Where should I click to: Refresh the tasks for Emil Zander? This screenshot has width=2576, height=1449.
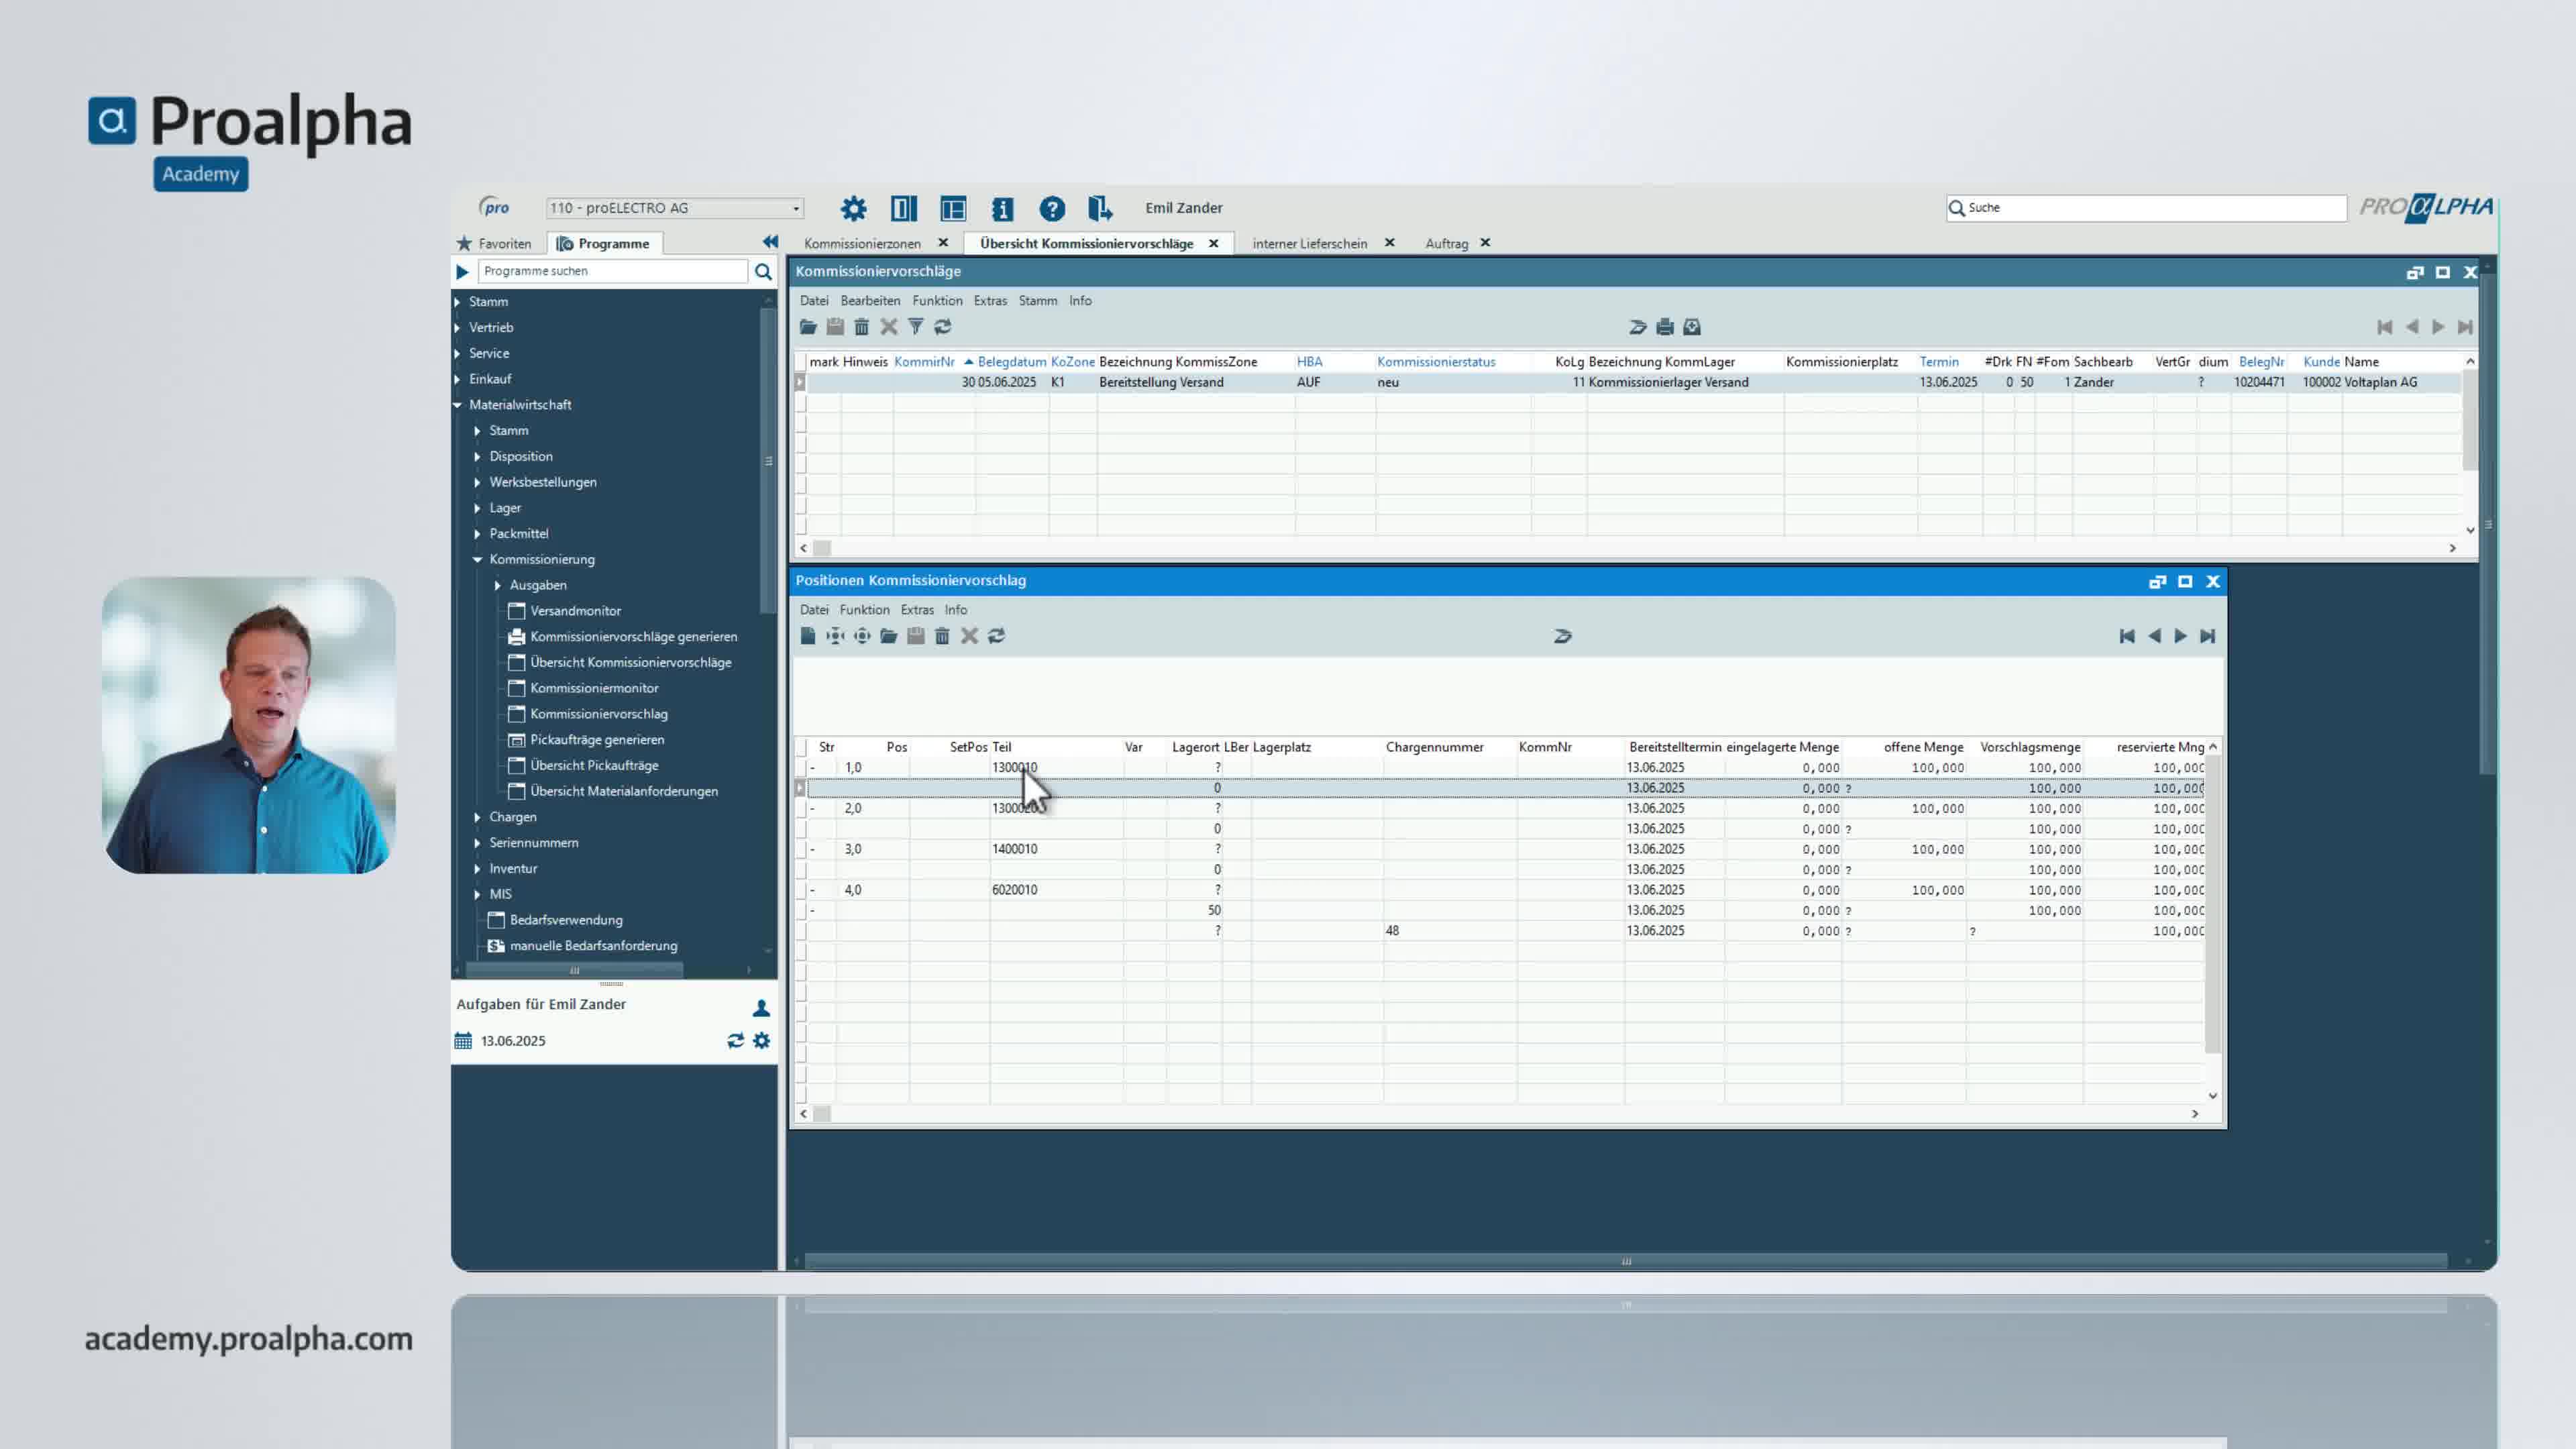[735, 1041]
